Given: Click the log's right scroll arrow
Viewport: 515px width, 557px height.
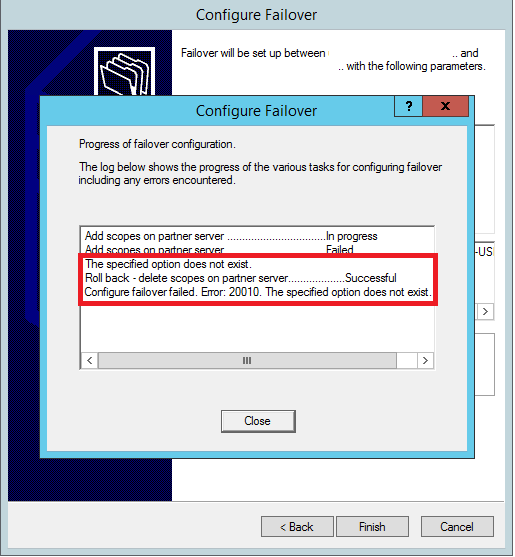Looking at the screenshot, I should [425, 361].
